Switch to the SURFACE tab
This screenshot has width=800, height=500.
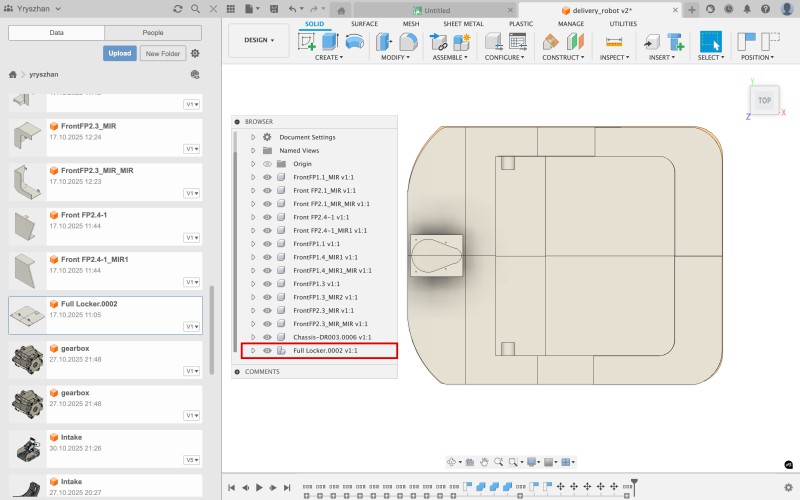(364, 23)
